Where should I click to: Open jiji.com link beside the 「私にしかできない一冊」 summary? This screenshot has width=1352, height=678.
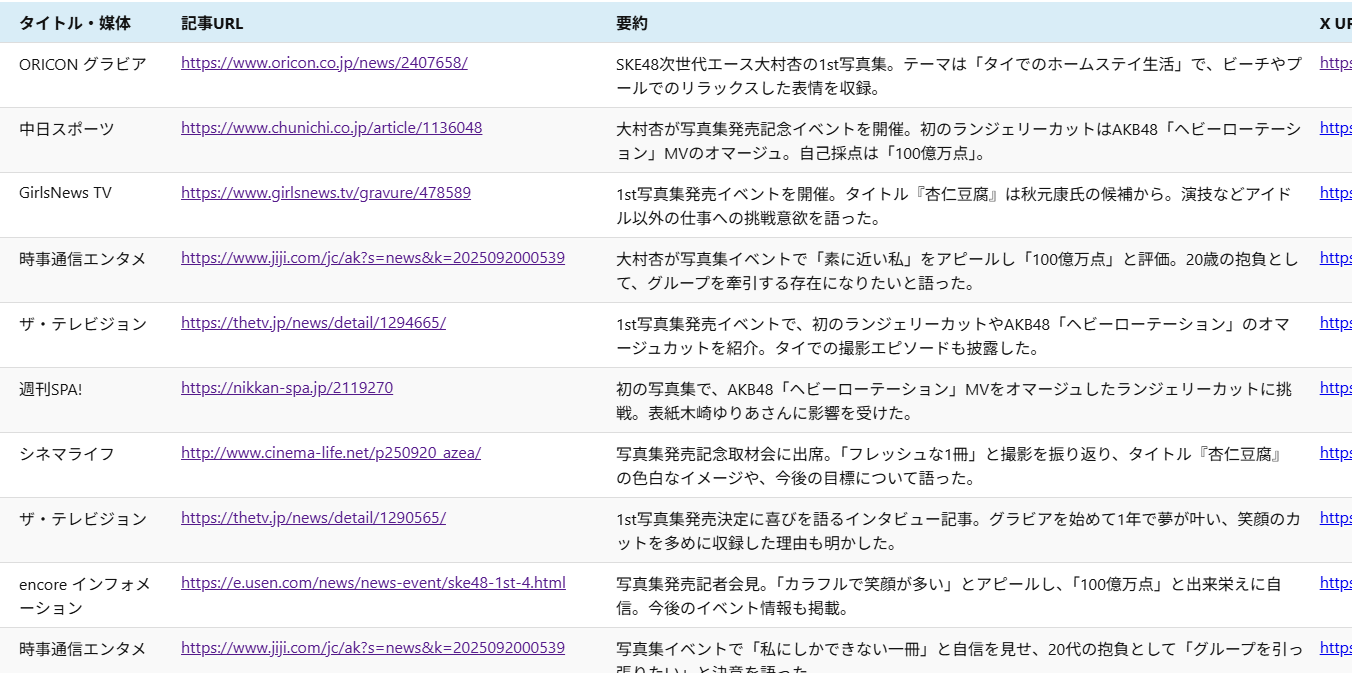372,648
